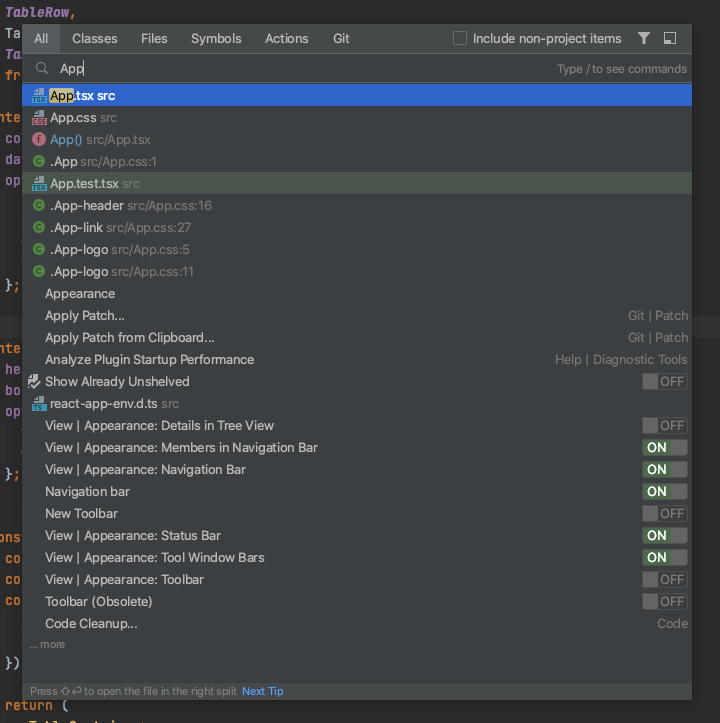Toggle Details in Tree View on

point(664,426)
